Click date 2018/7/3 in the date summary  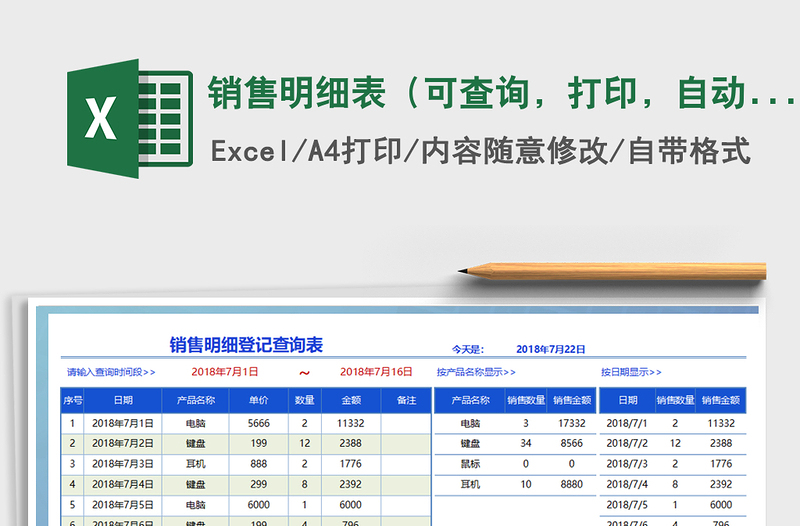click(x=627, y=464)
